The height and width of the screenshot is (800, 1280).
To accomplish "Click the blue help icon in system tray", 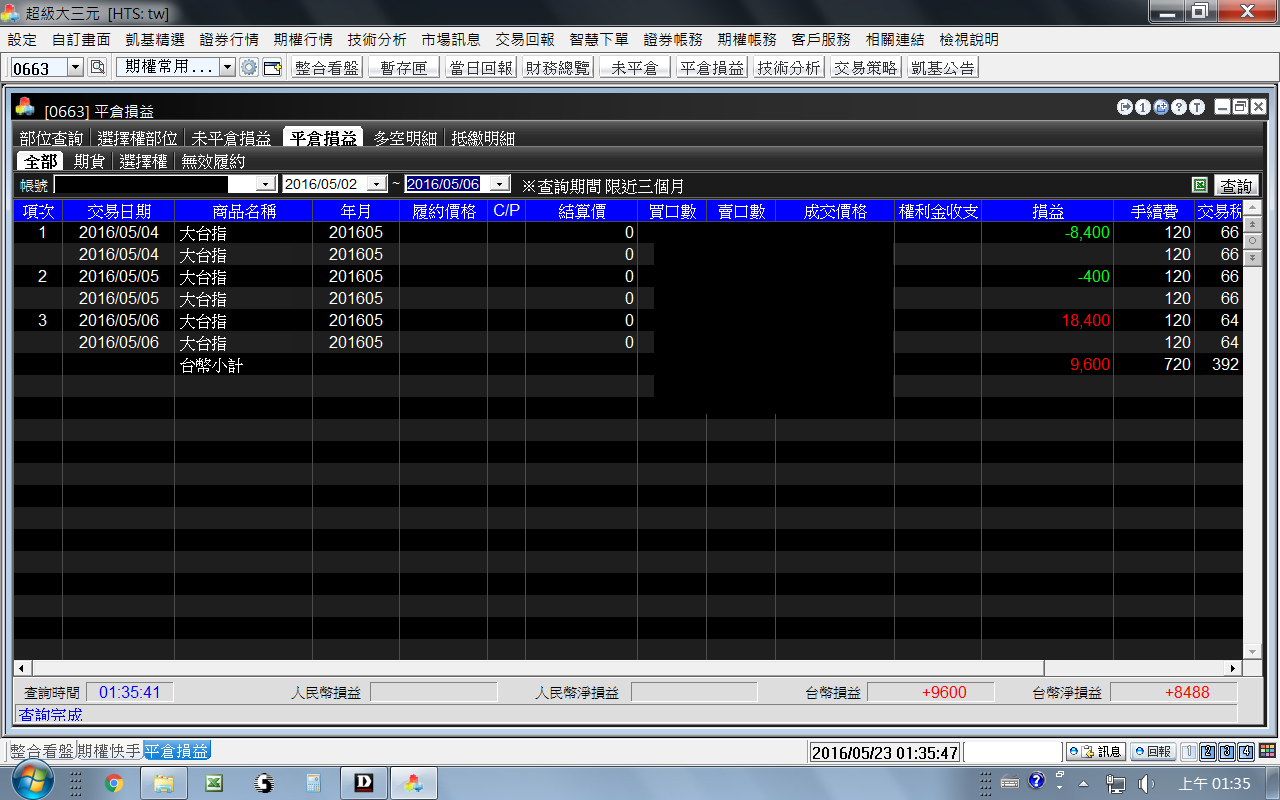I will coord(1037,781).
